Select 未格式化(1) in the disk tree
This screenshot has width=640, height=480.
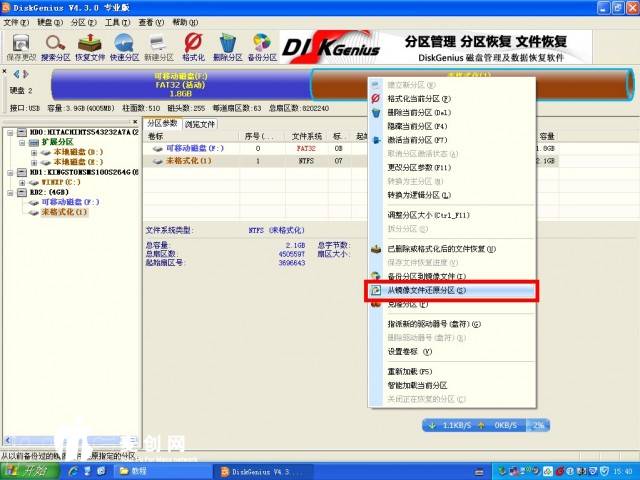coord(64,212)
